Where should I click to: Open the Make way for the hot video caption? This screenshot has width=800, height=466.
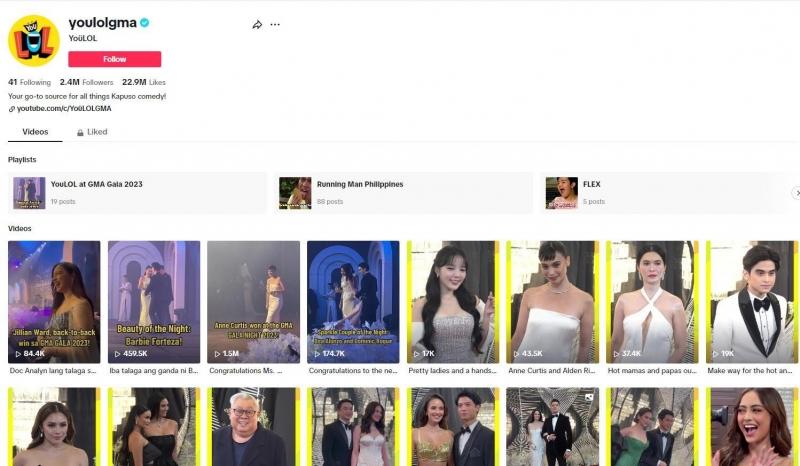tap(750, 370)
